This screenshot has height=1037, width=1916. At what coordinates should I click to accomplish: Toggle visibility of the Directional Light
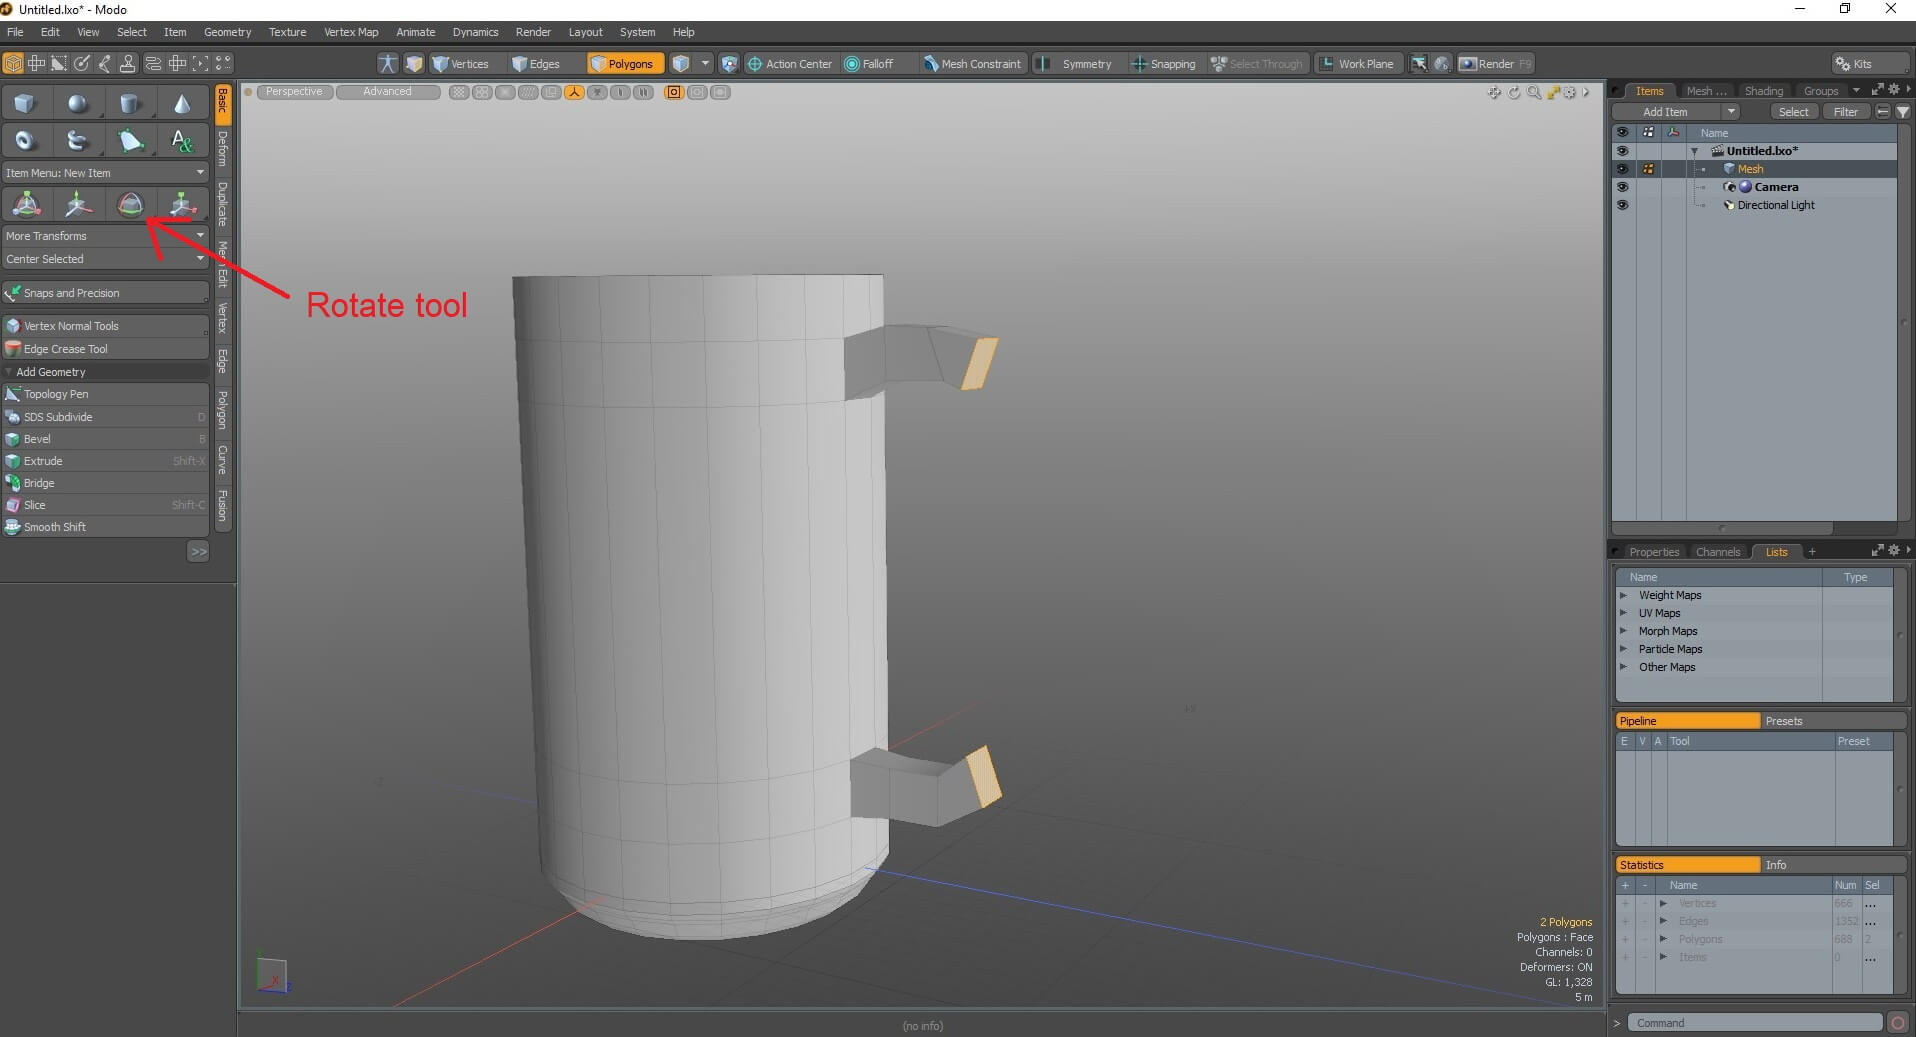click(1623, 204)
